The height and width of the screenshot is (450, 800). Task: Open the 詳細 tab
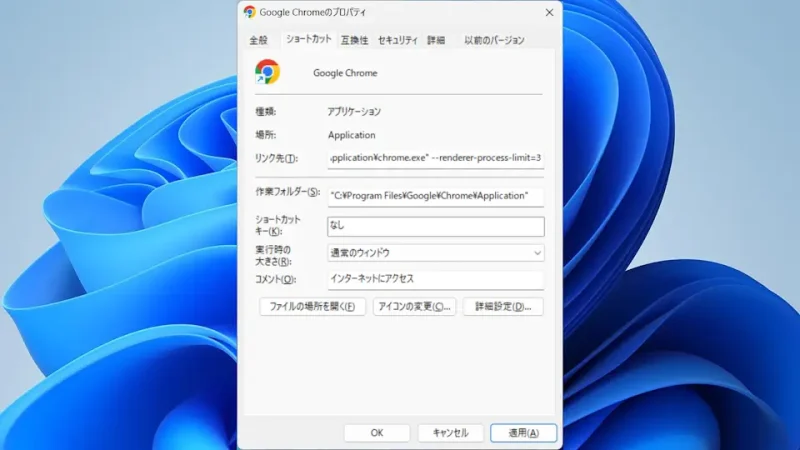tap(436, 40)
